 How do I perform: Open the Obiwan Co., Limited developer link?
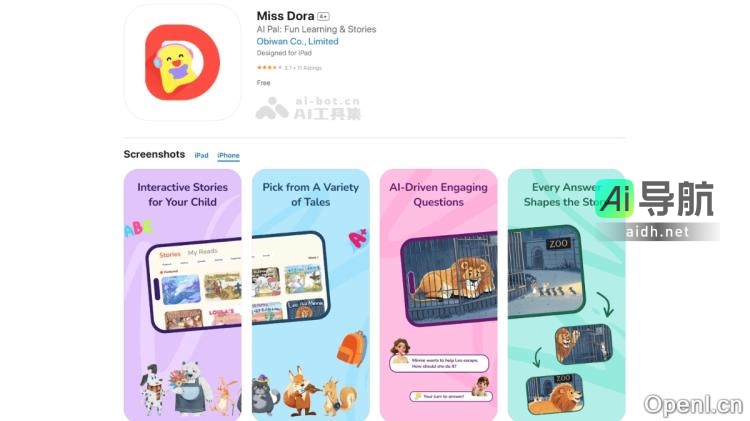tap(297, 42)
